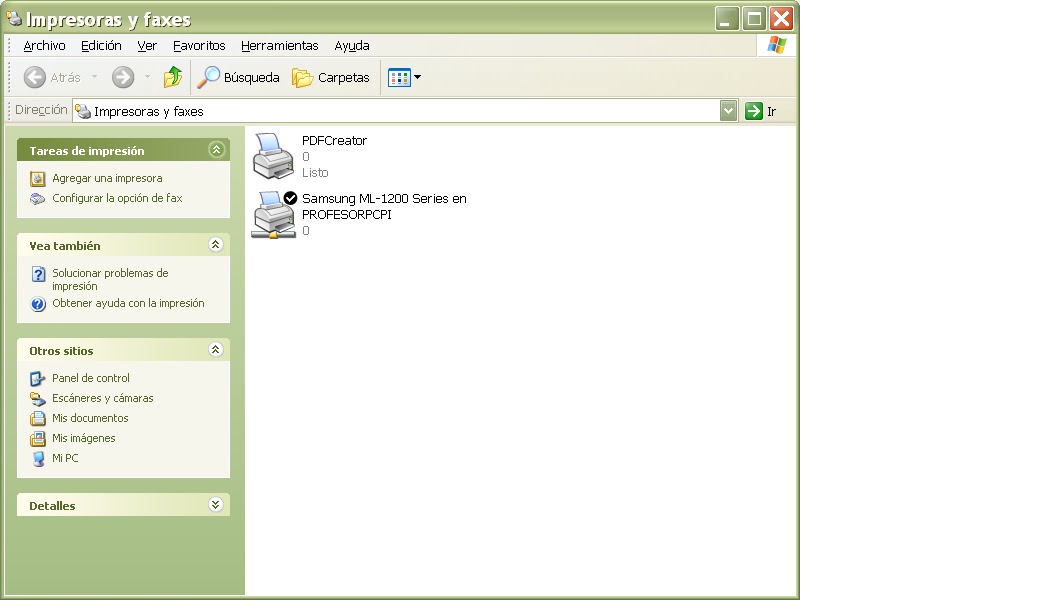Open the Ayuda menu
1044x613 pixels.
point(352,45)
